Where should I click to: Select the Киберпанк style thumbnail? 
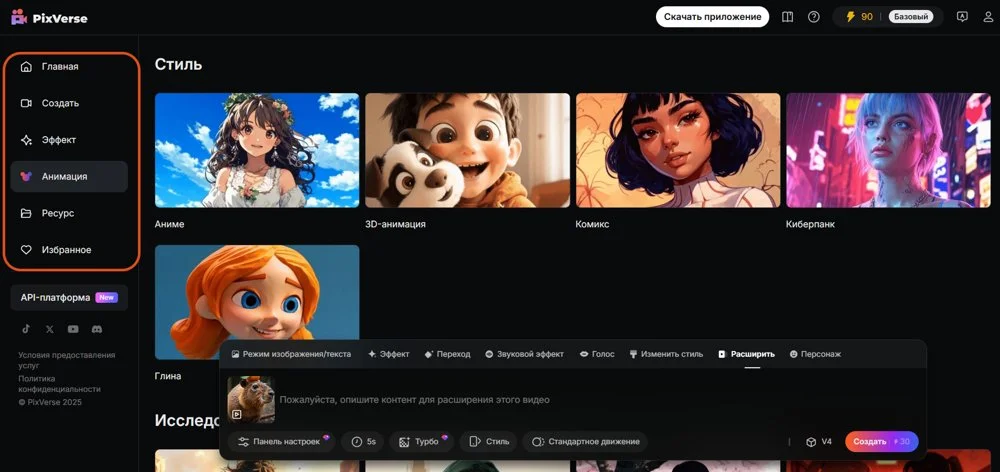click(x=889, y=151)
